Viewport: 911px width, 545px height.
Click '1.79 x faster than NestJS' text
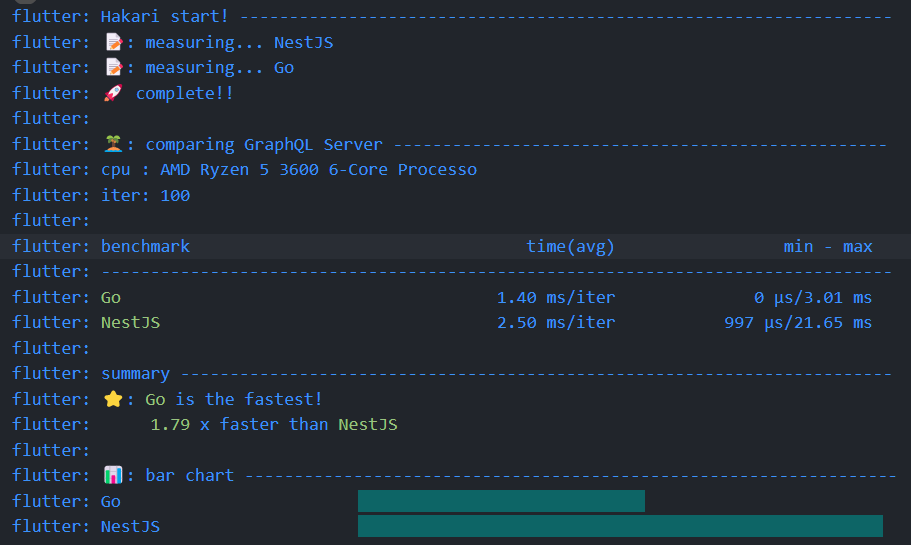[x=274, y=425]
